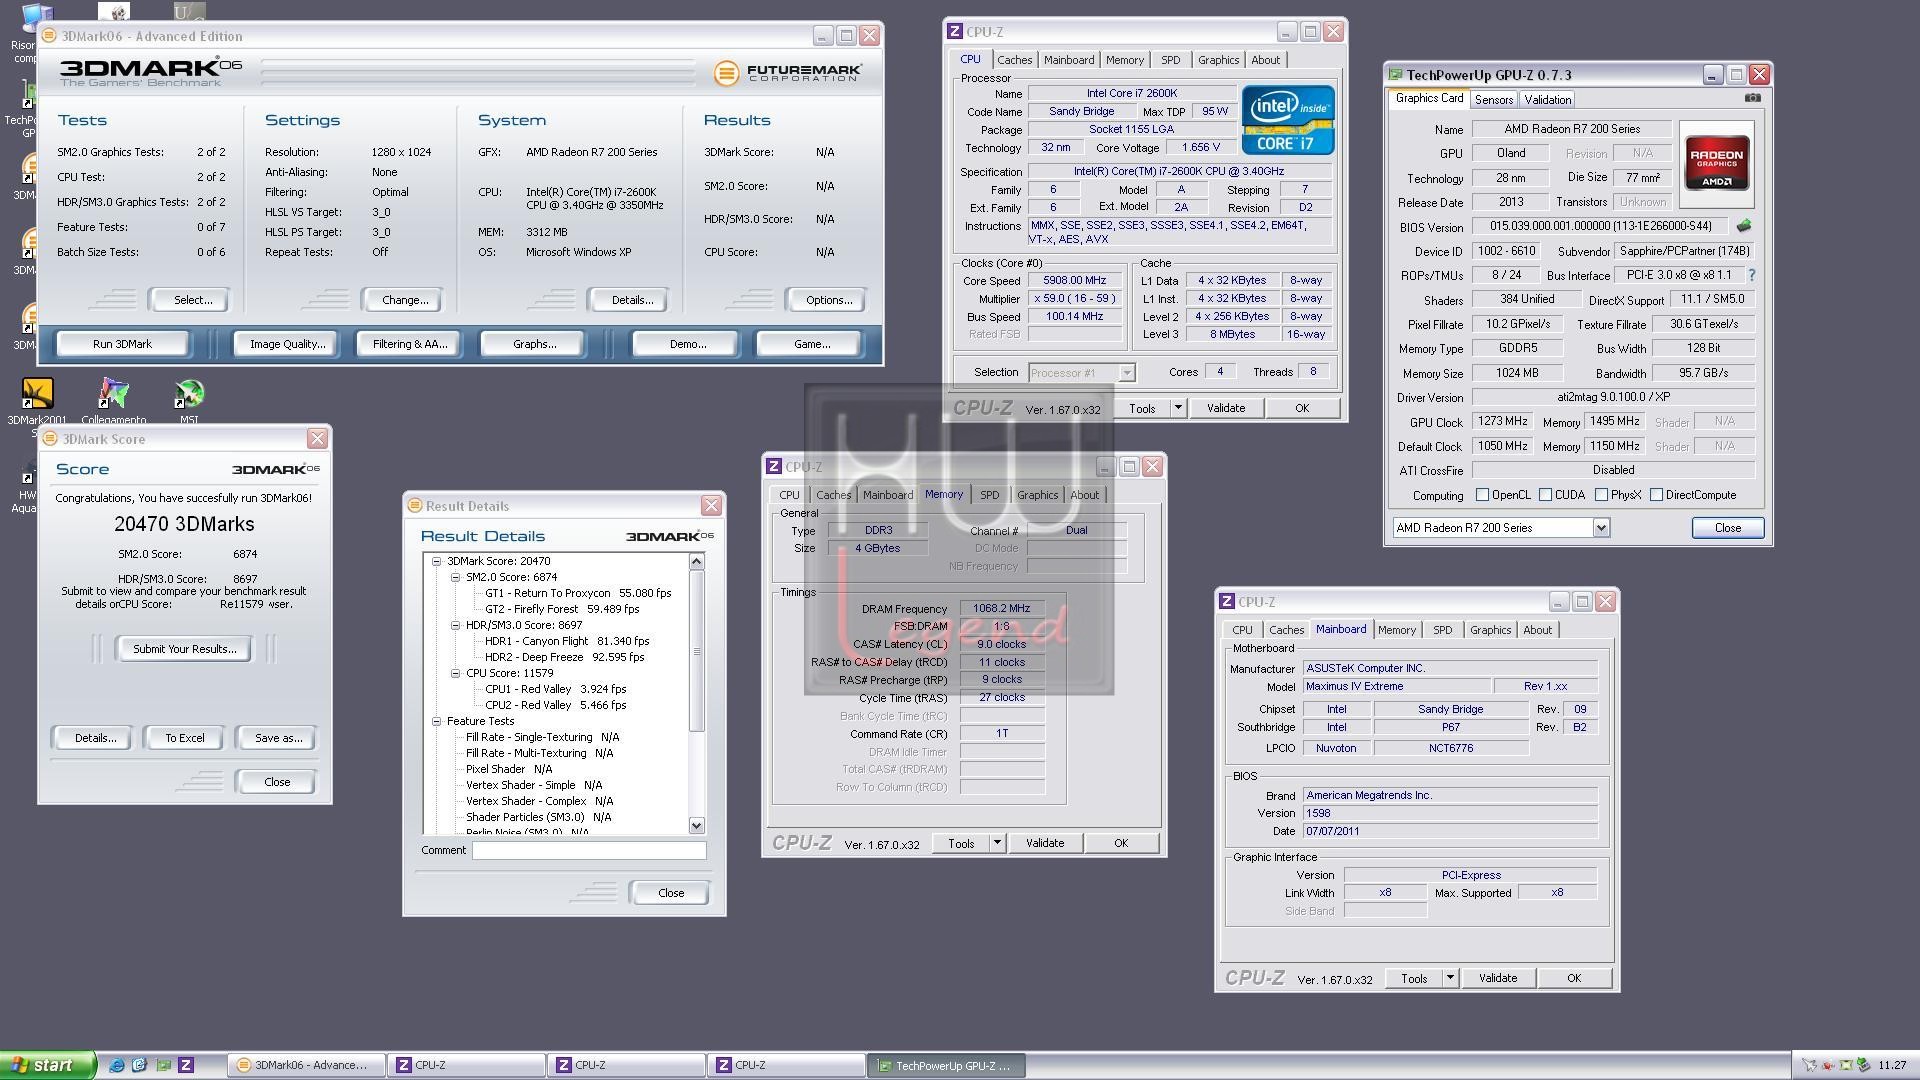Image resolution: width=1920 pixels, height=1080 pixels.
Task: Collapse the HDR/SM3.0 Score tree node
Action: click(x=456, y=625)
